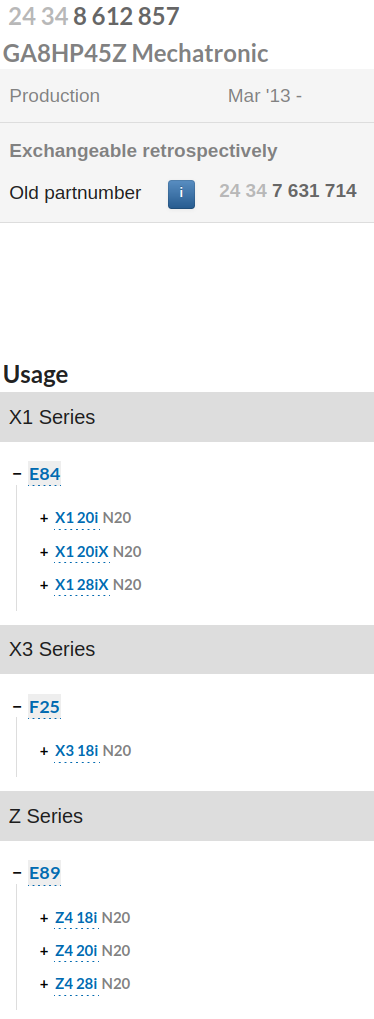Click the blue info icon beside Old partnumber

click(181, 194)
